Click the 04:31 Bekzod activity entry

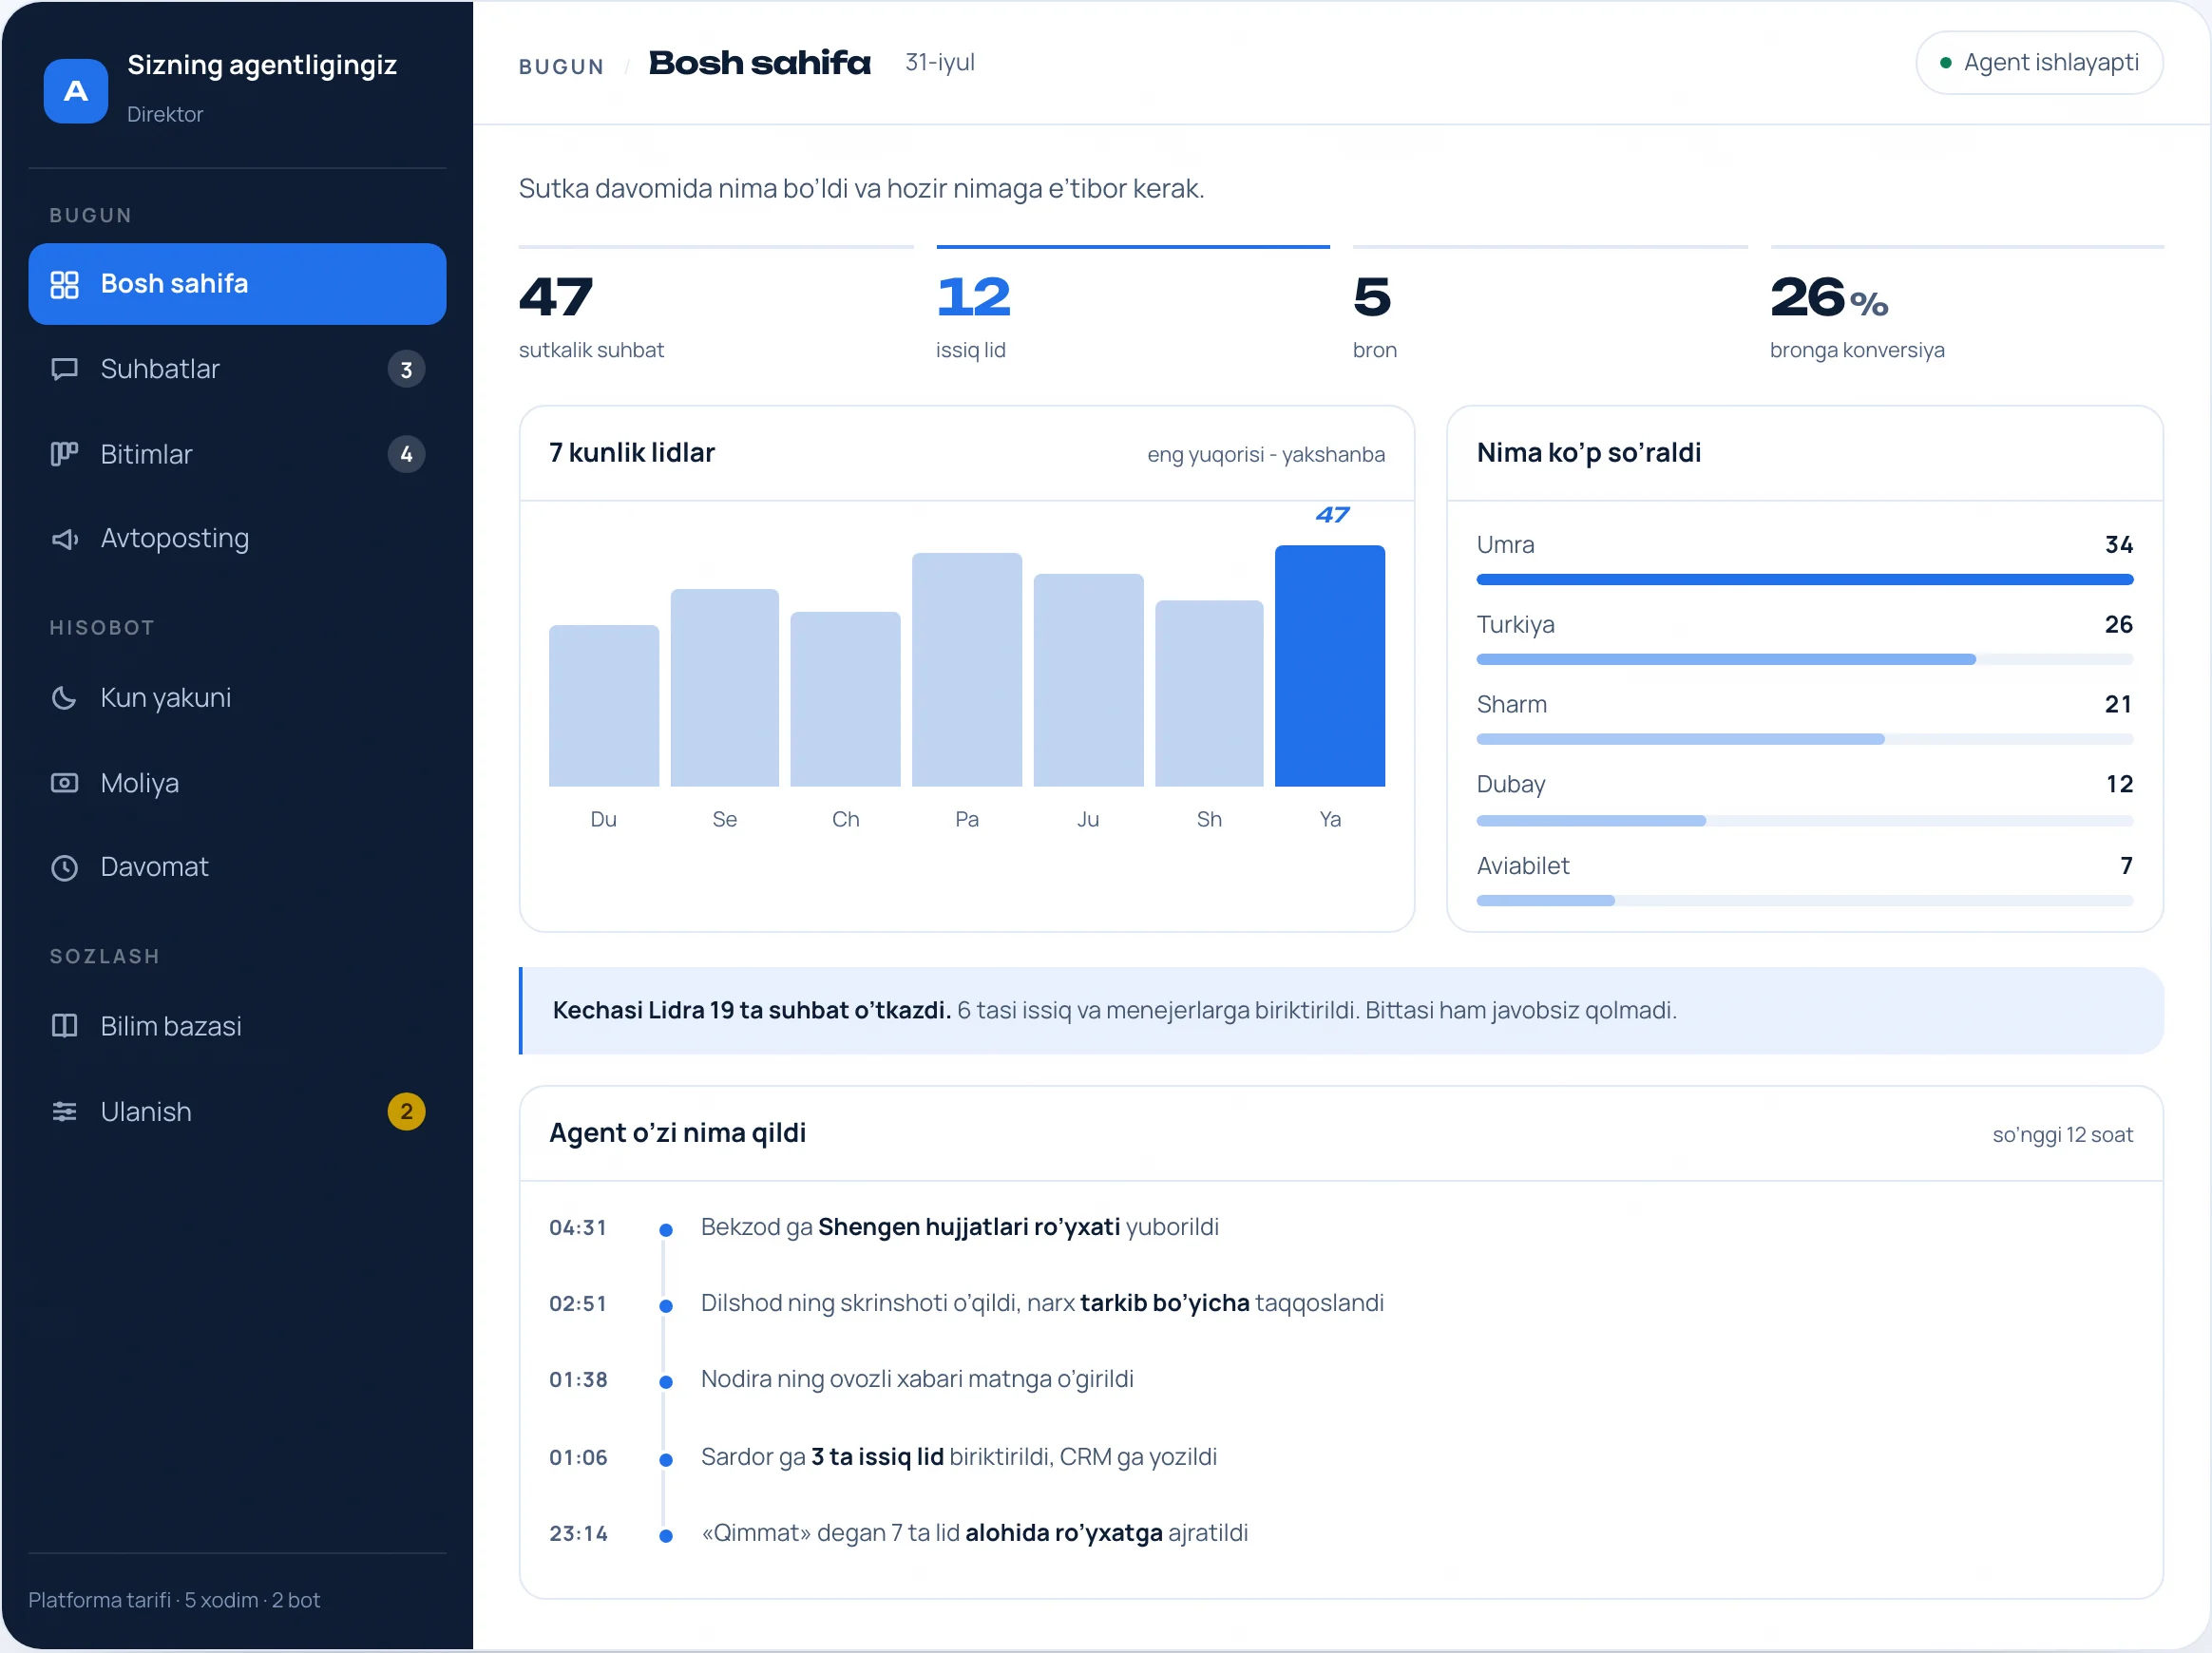coord(1340,1228)
